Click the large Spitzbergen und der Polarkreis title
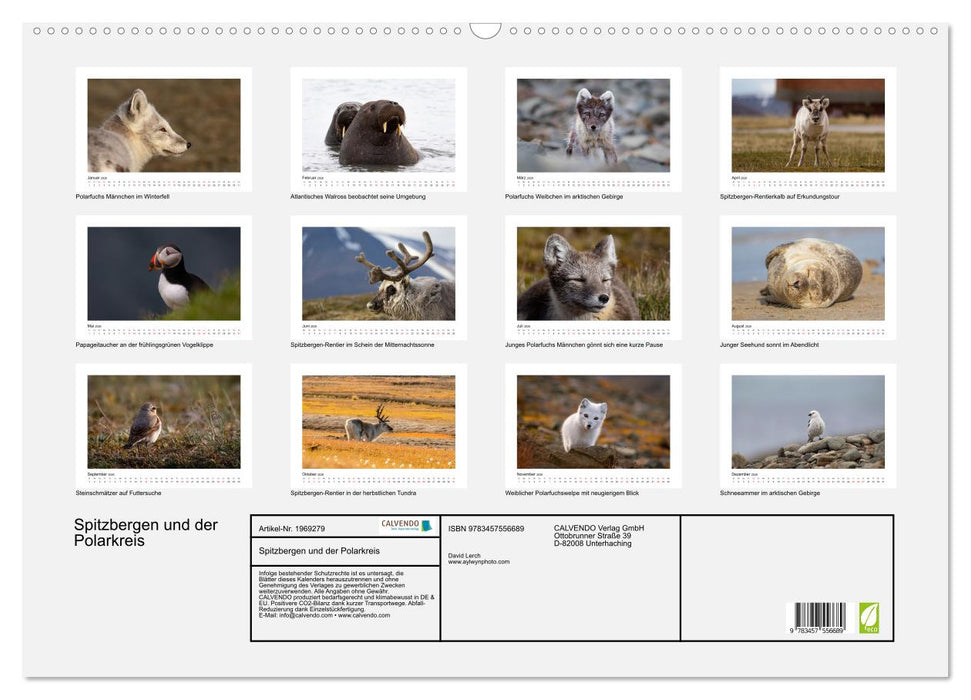The image size is (971, 700). pyautogui.click(x=145, y=533)
